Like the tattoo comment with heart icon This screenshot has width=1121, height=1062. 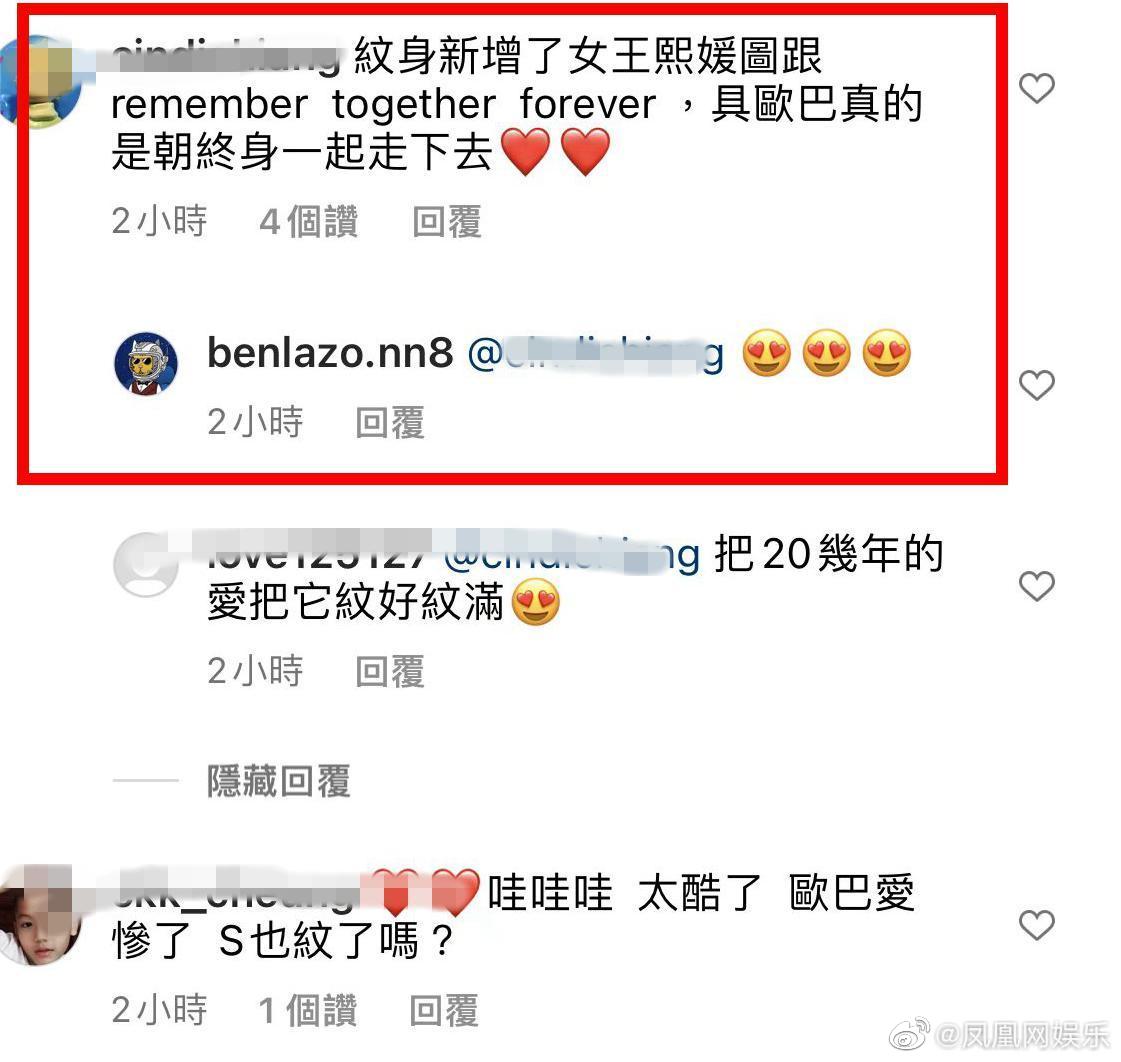pyautogui.click(x=1037, y=88)
